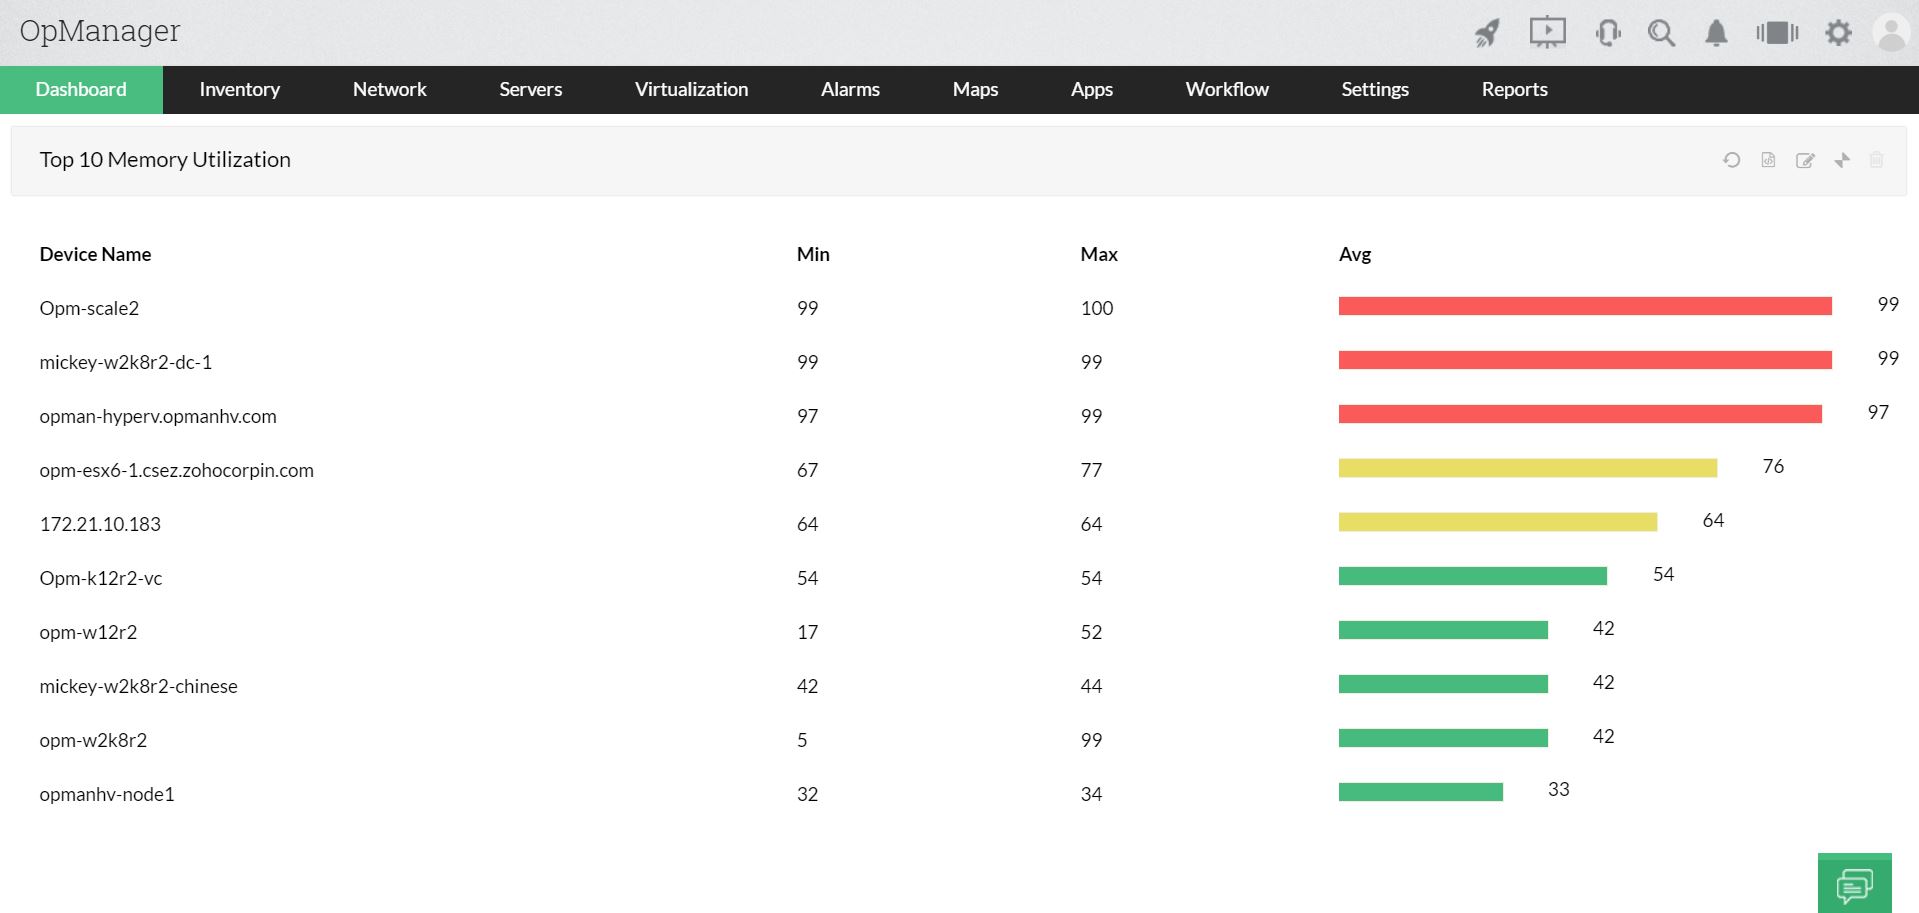Select the Servers tab
This screenshot has height=913, width=1919.
coord(531,90)
